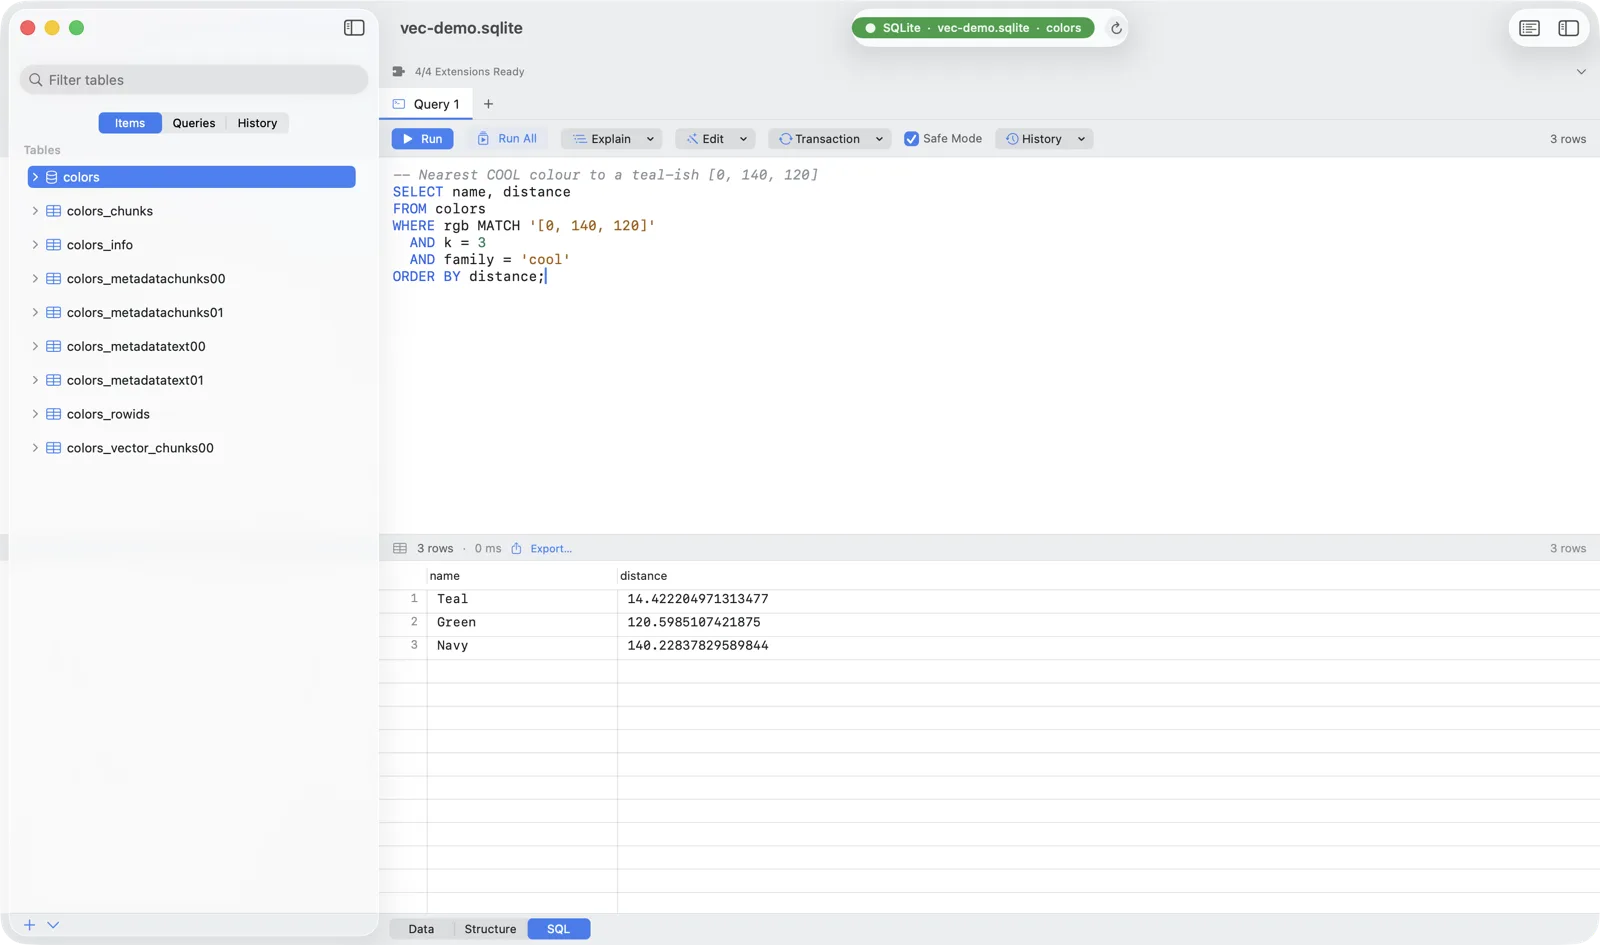This screenshot has width=1600, height=945.
Task: Click the Filter tables search field
Action: tap(194, 80)
